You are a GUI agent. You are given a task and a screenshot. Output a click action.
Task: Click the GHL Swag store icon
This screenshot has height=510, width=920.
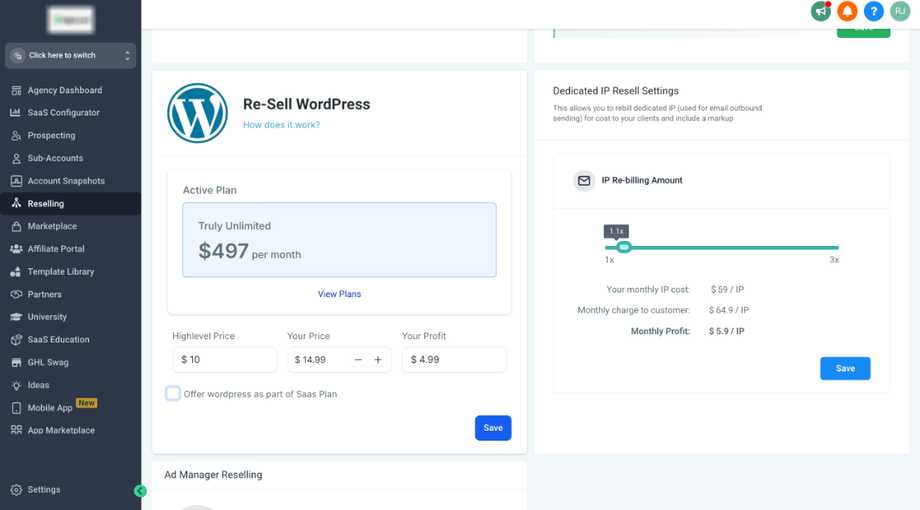16,363
